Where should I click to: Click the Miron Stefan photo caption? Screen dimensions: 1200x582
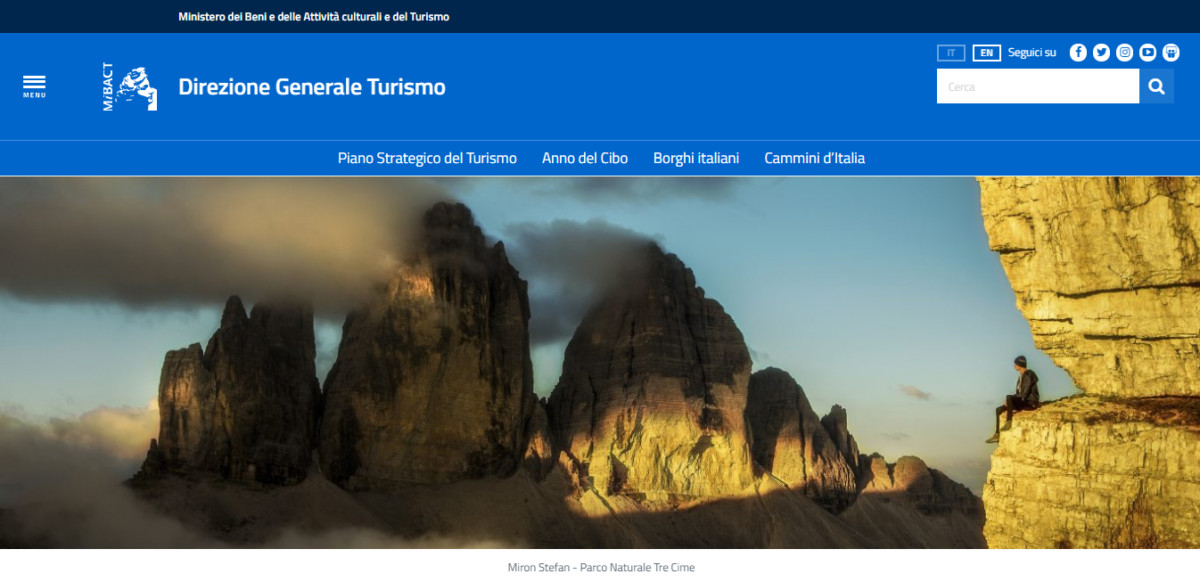coord(600,567)
